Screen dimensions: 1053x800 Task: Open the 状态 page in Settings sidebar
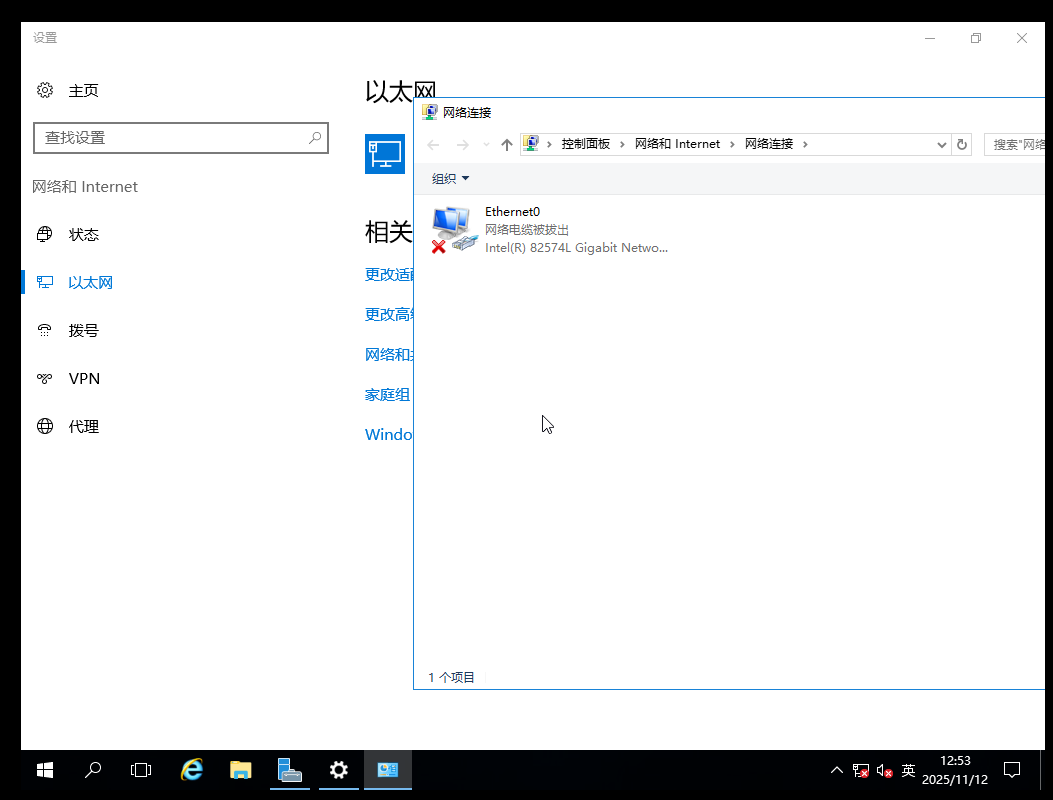(83, 234)
